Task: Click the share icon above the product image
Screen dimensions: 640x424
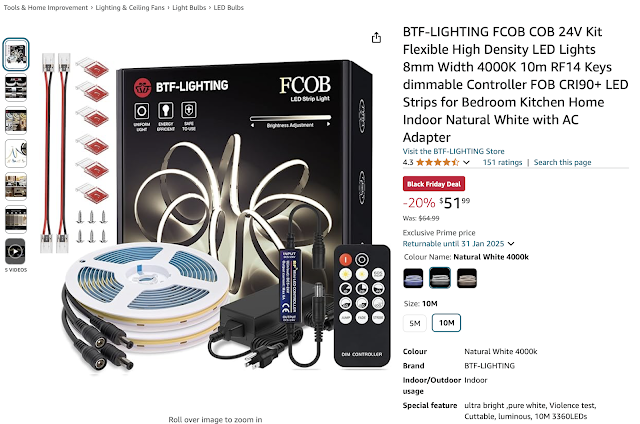Action: click(376, 38)
